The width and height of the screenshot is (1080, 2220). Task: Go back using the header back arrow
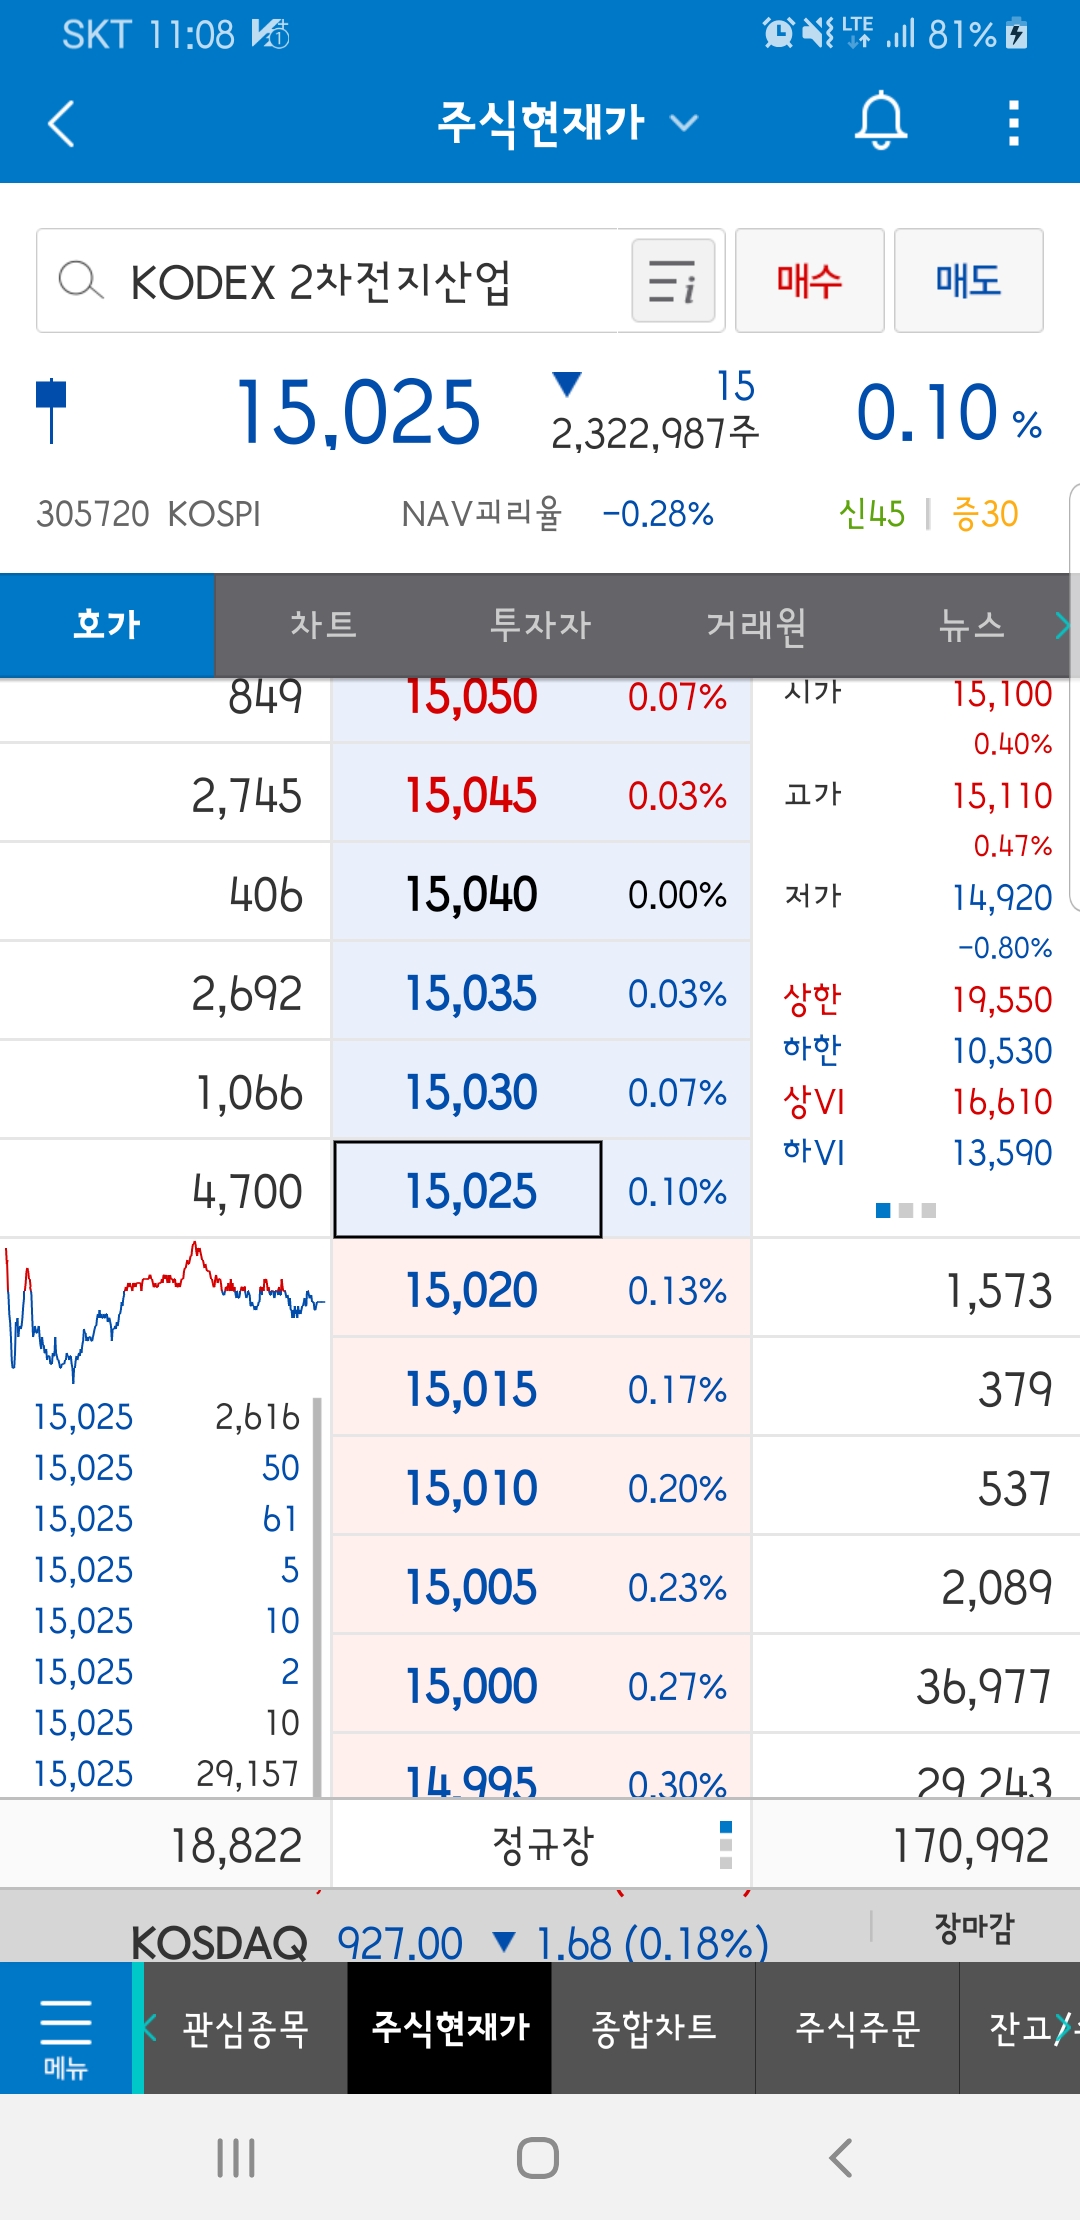tap(62, 124)
